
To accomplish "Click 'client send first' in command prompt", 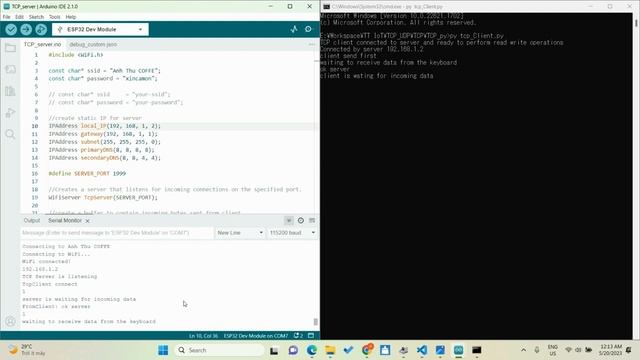I will point(348,56).
